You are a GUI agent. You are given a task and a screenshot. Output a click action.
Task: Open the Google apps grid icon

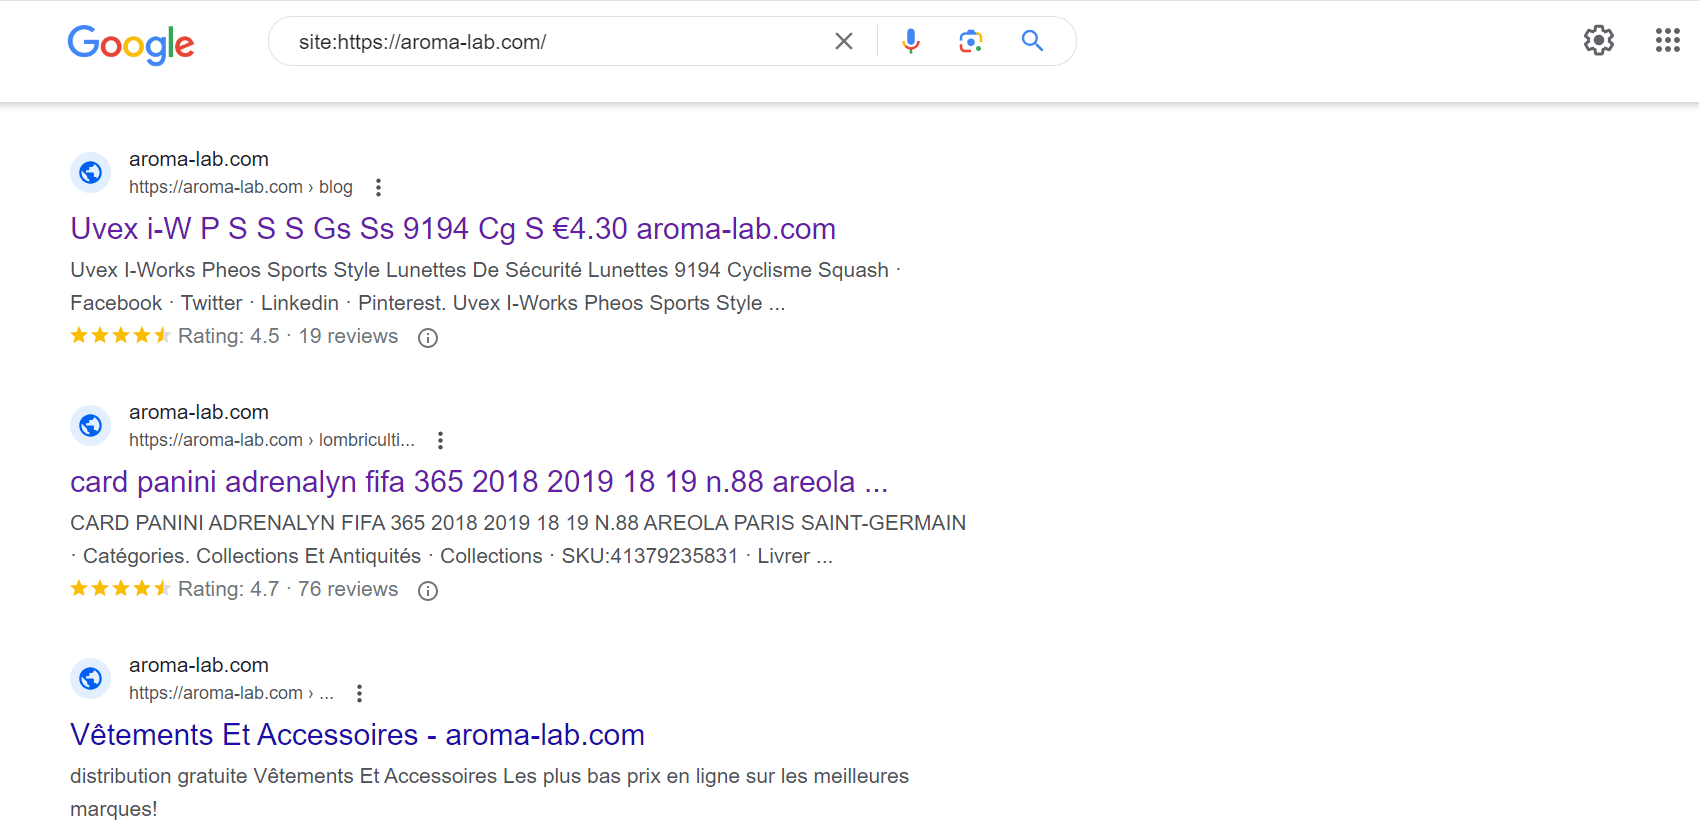1667,40
